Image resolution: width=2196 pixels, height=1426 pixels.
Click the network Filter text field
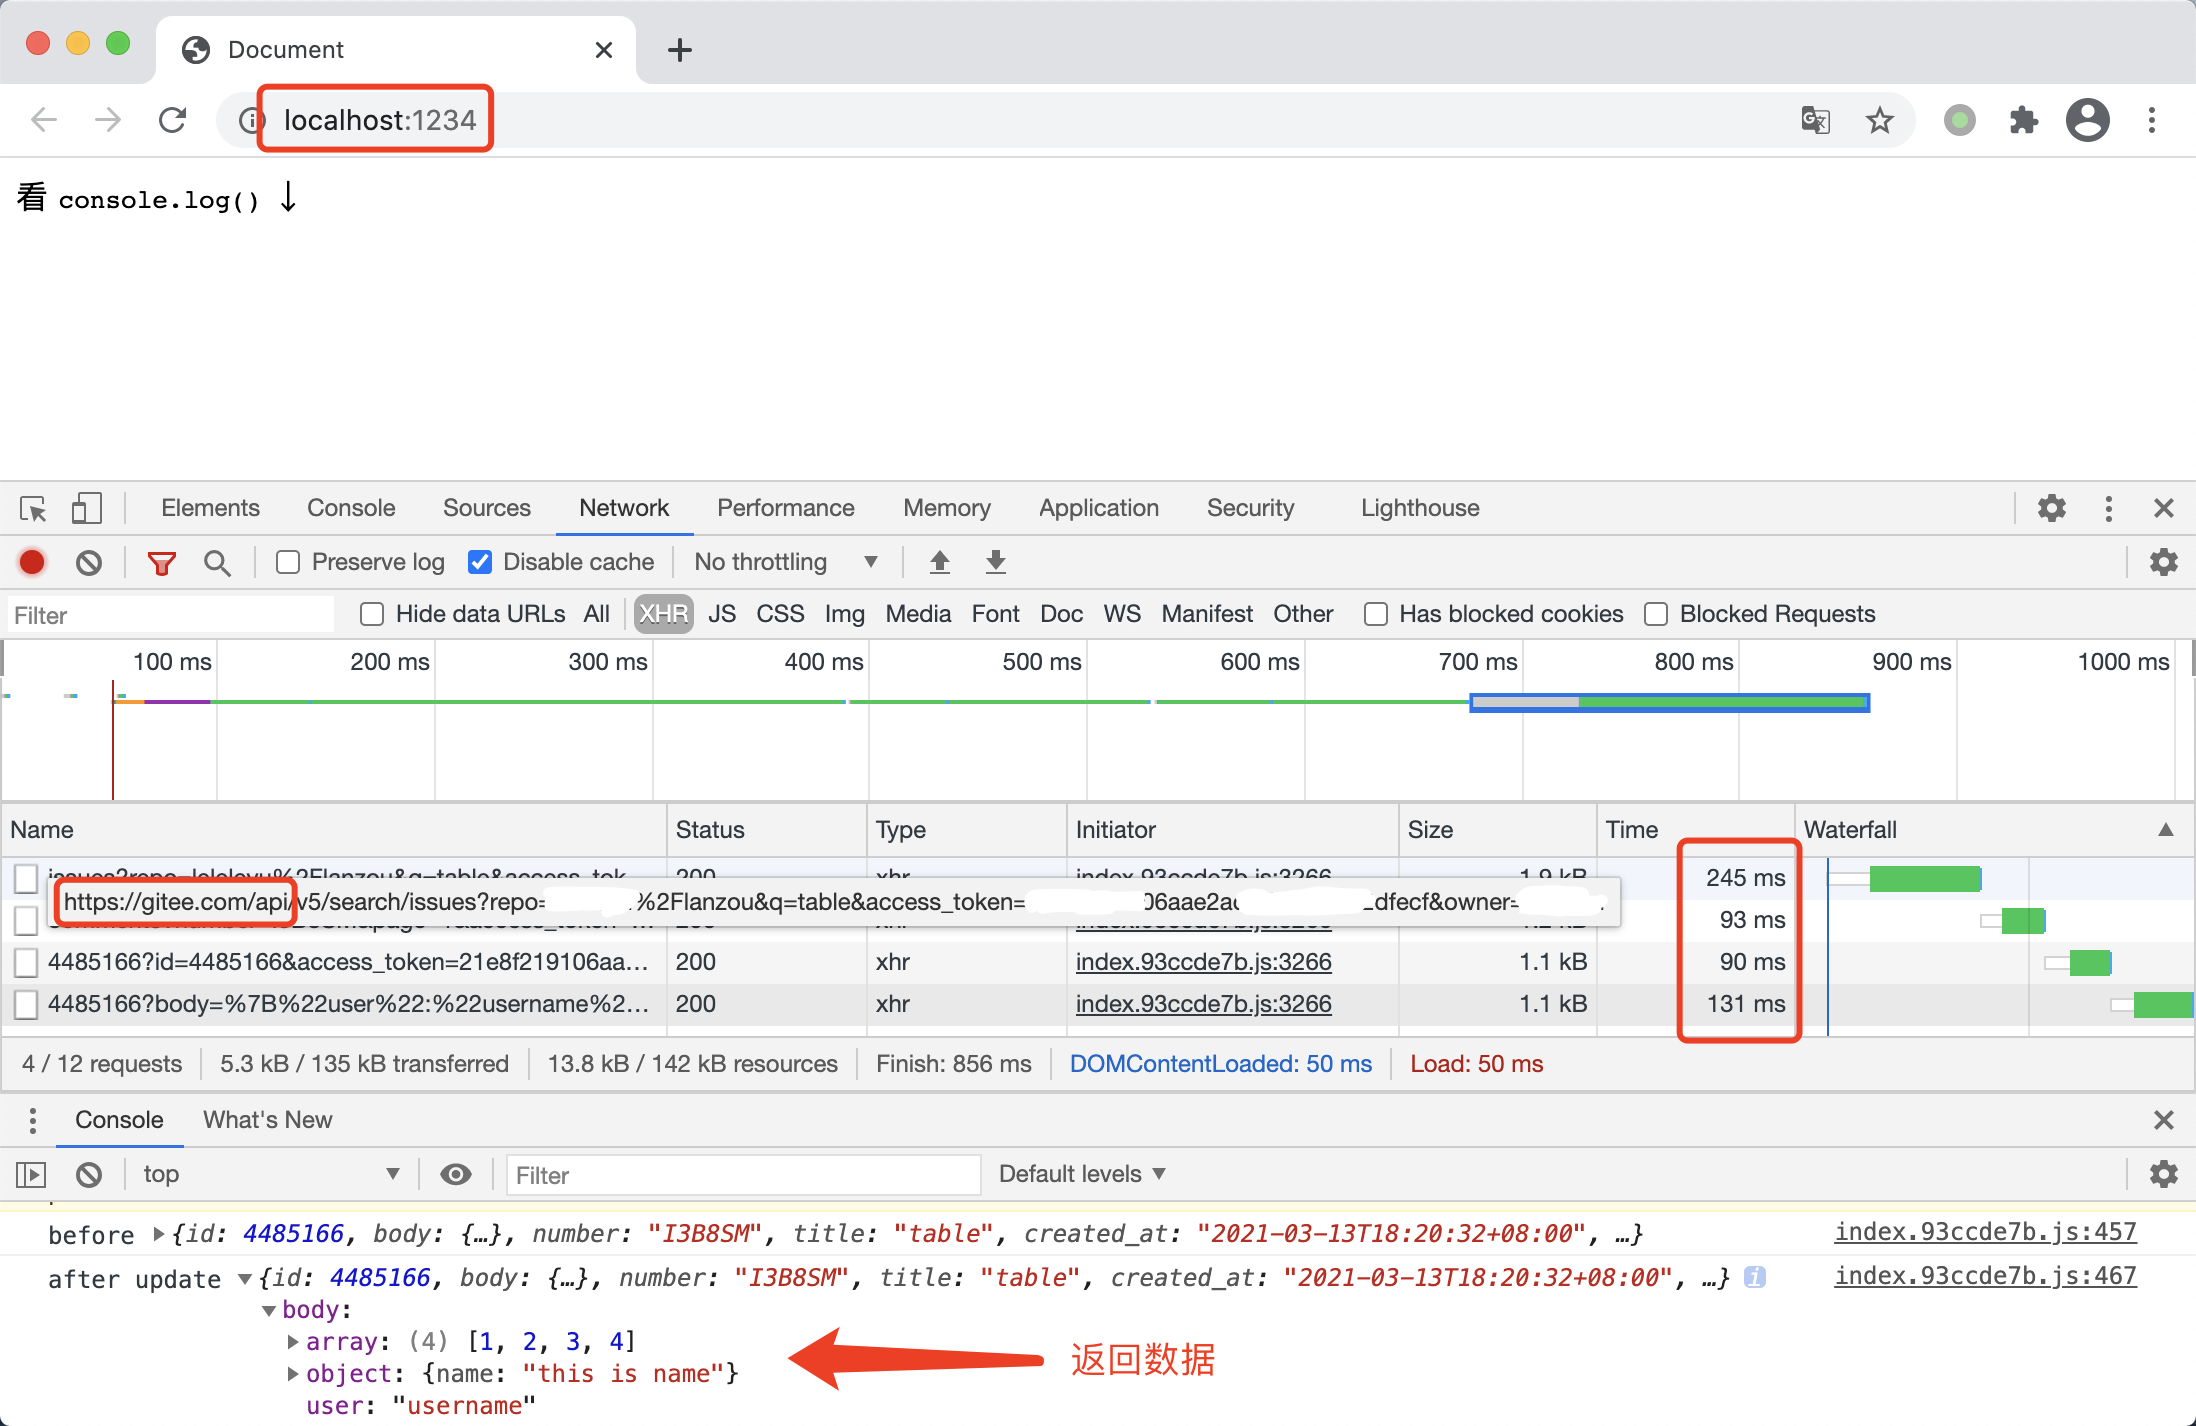coord(170,614)
